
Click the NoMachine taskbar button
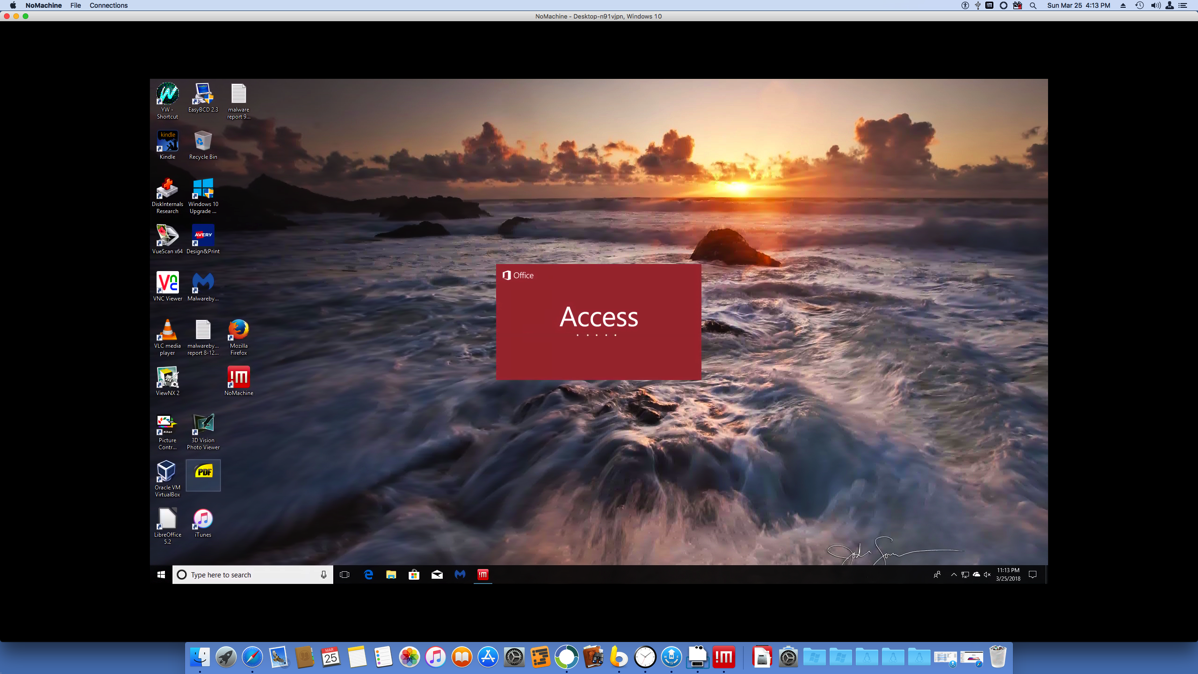click(x=483, y=575)
